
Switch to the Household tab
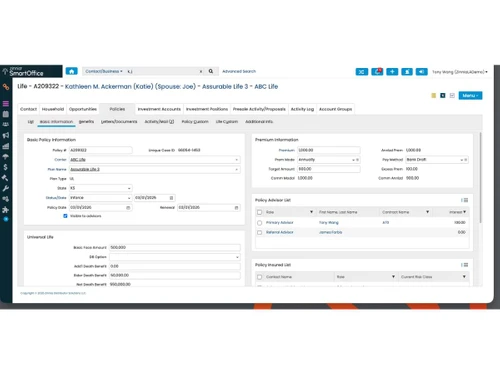coord(53,109)
